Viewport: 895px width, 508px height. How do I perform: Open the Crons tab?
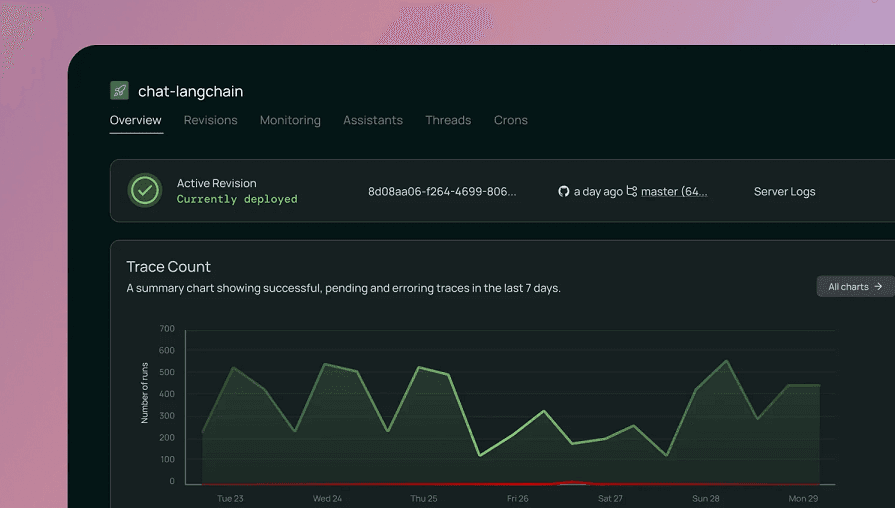point(510,120)
